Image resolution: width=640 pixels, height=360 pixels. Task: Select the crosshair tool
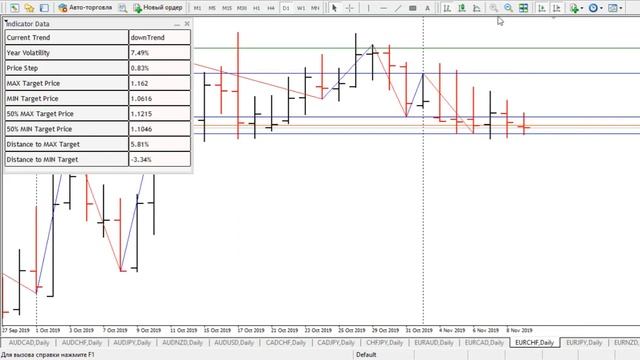click(x=350, y=8)
